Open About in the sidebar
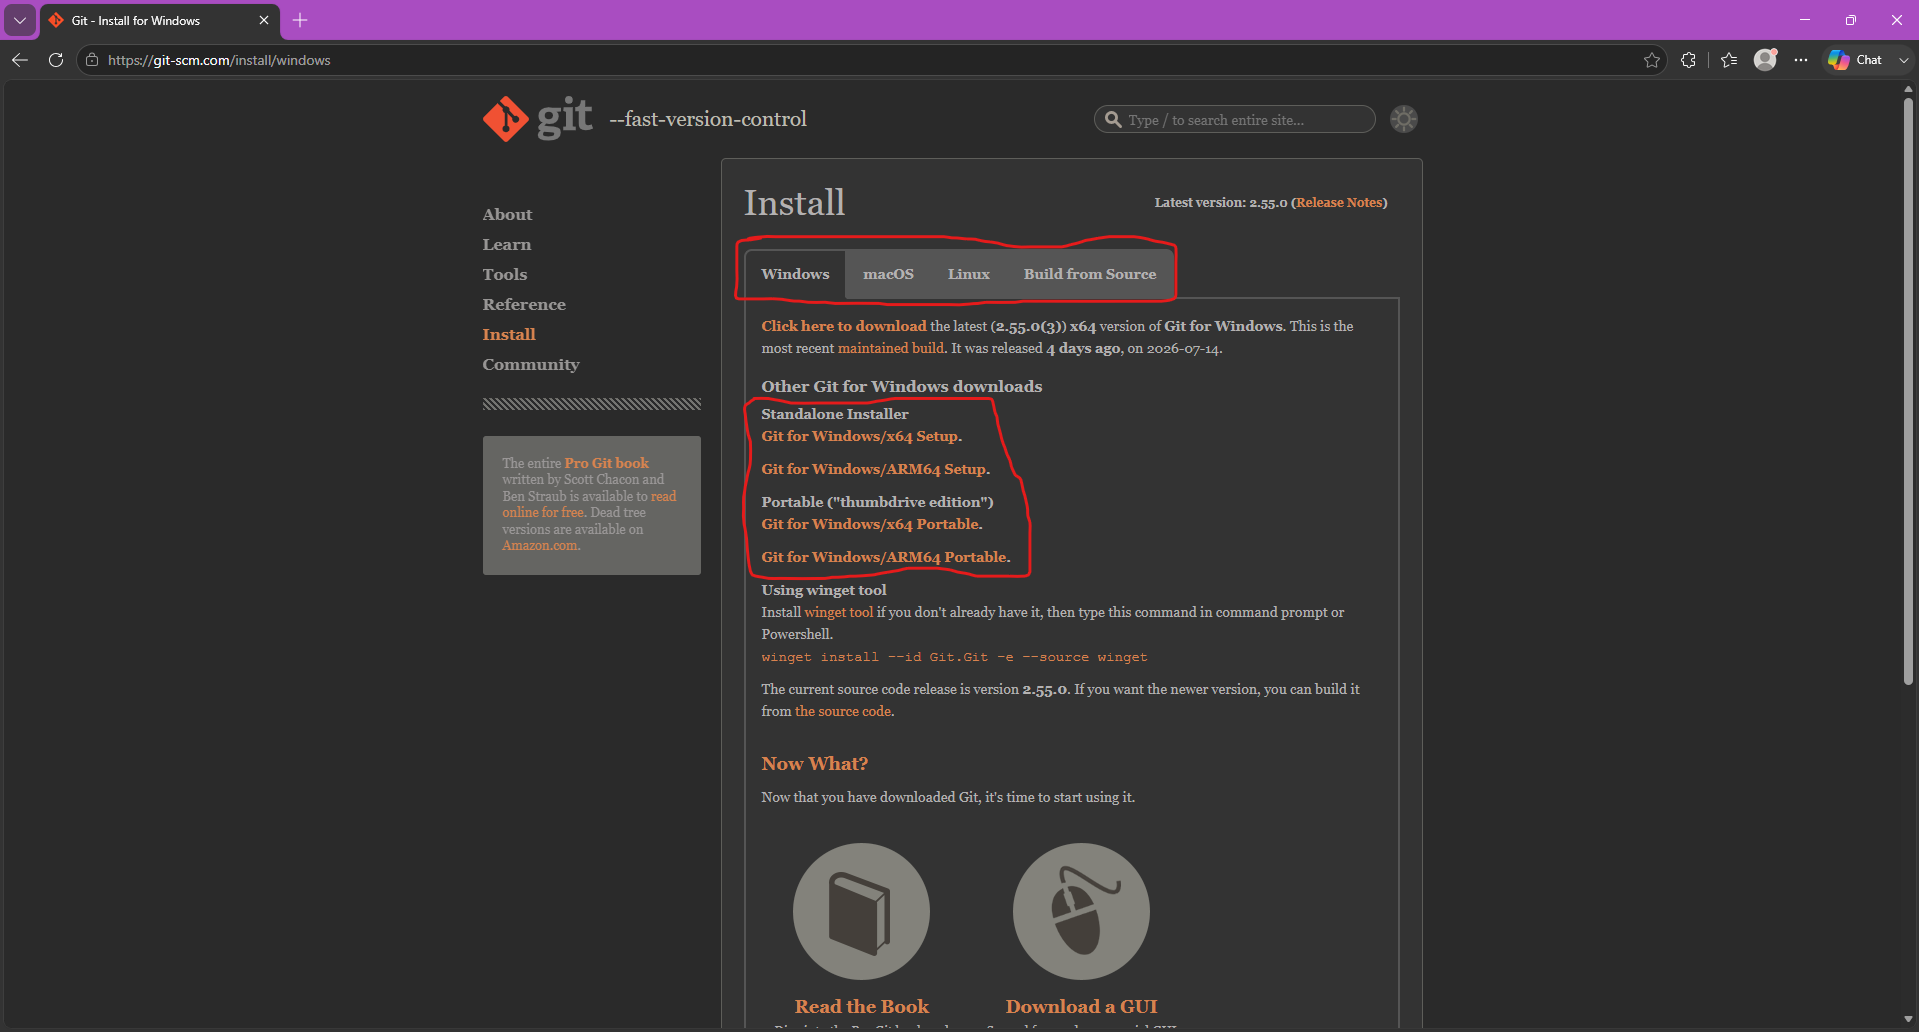The height and width of the screenshot is (1032, 1919). pyautogui.click(x=507, y=214)
